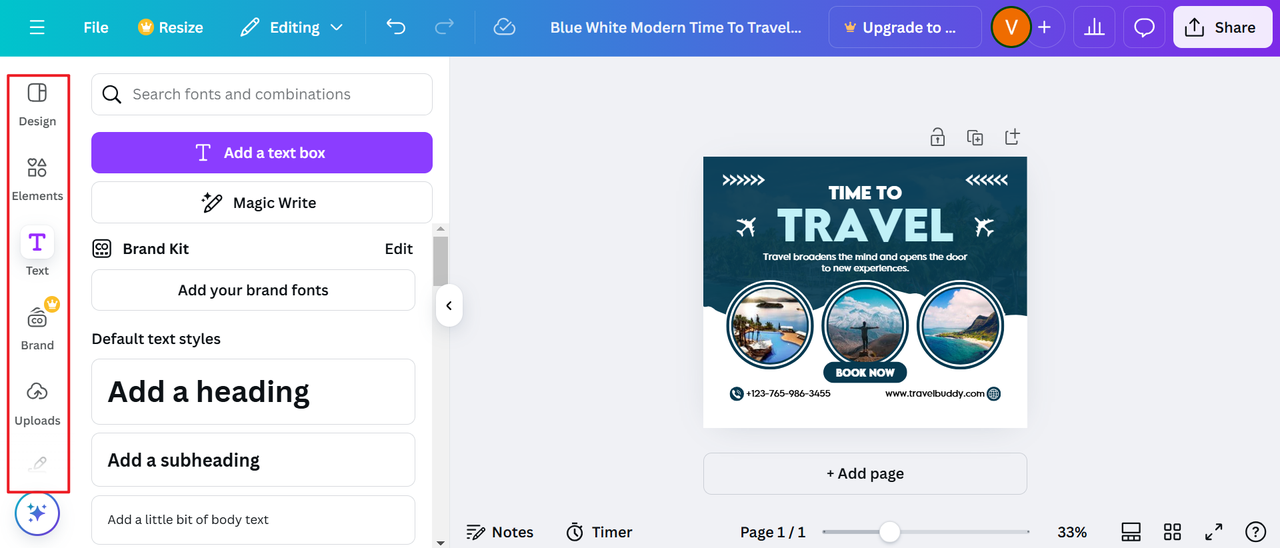Open the Brand sidebar tab

[x=37, y=328]
